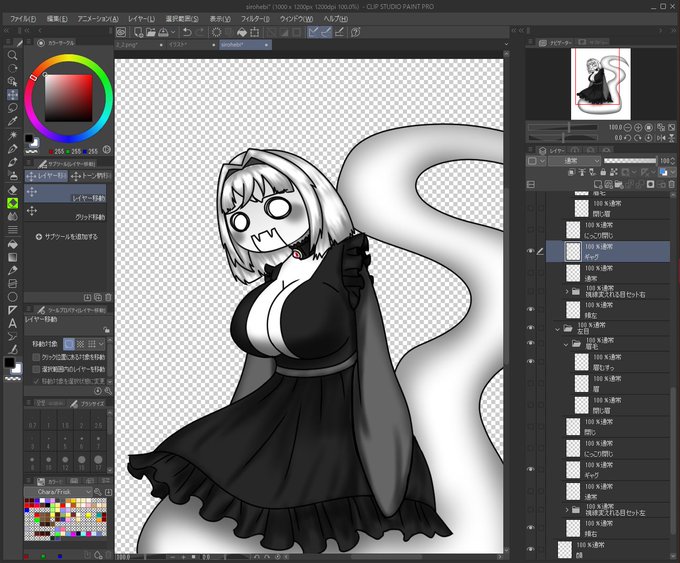This screenshot has width=680, height=563.
Task: Collapse the 左目 folder
Action: point(558,329)
